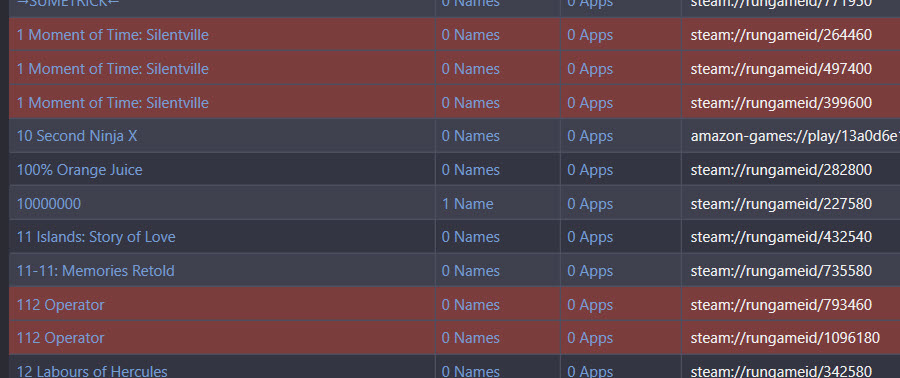Click '0 Apps' in 11 Islands row
900x378 pixels.
pos(590,237)
